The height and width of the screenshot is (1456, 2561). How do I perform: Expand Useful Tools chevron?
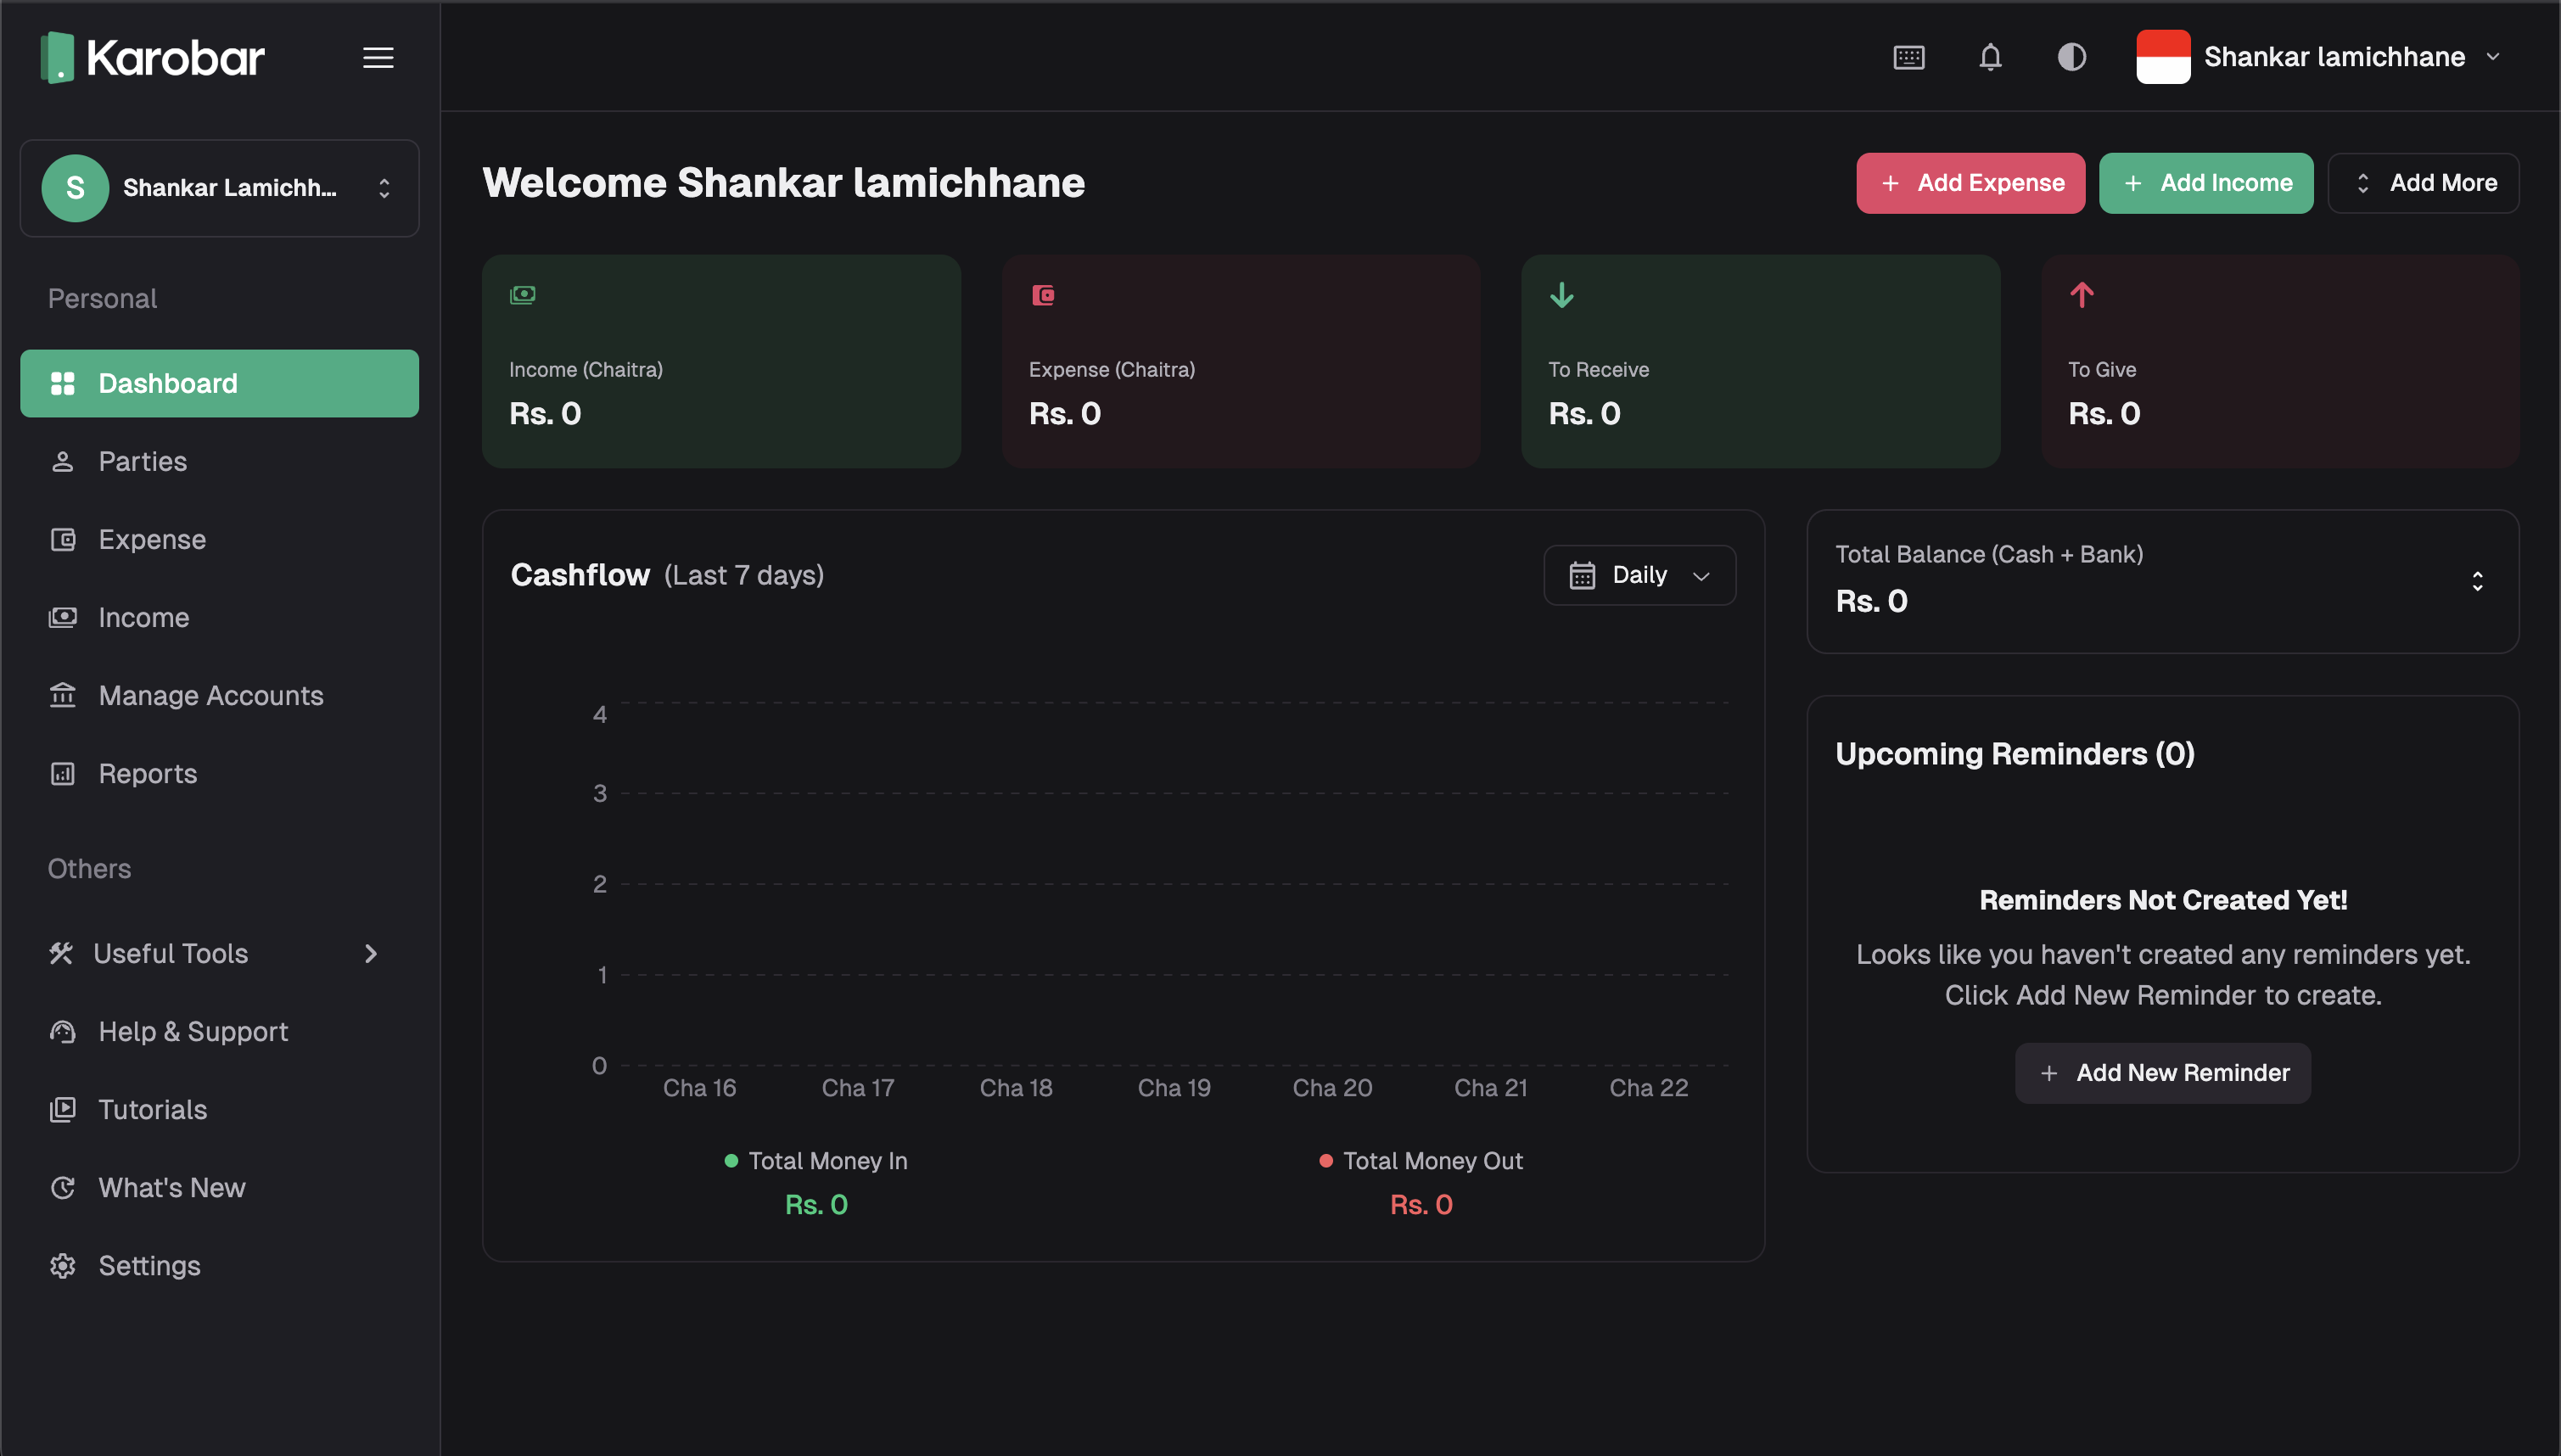tap(371, 954)
